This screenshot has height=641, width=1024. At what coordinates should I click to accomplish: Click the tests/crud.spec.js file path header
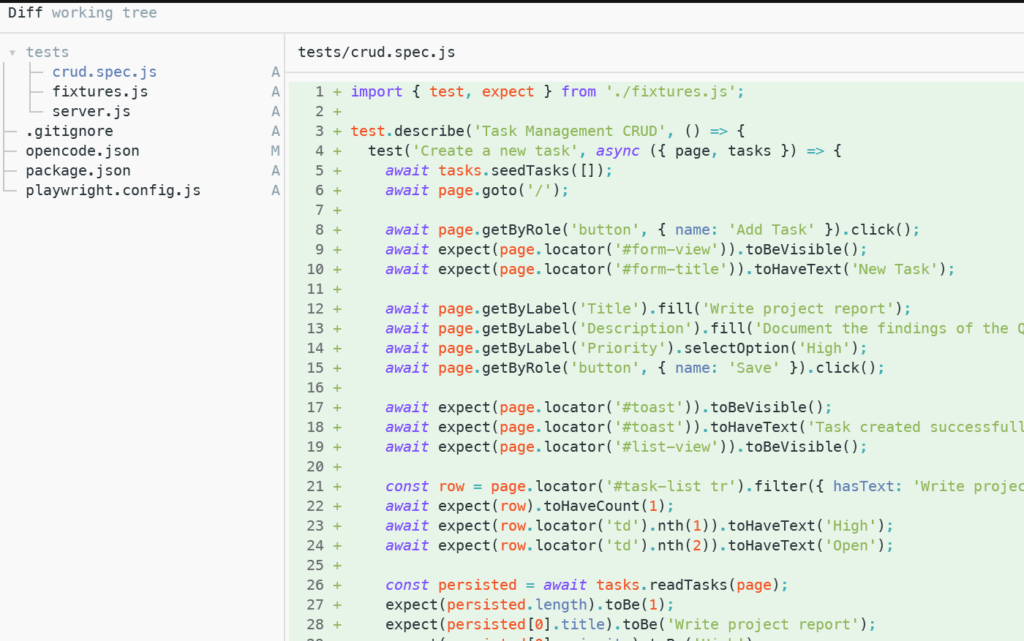376,52
